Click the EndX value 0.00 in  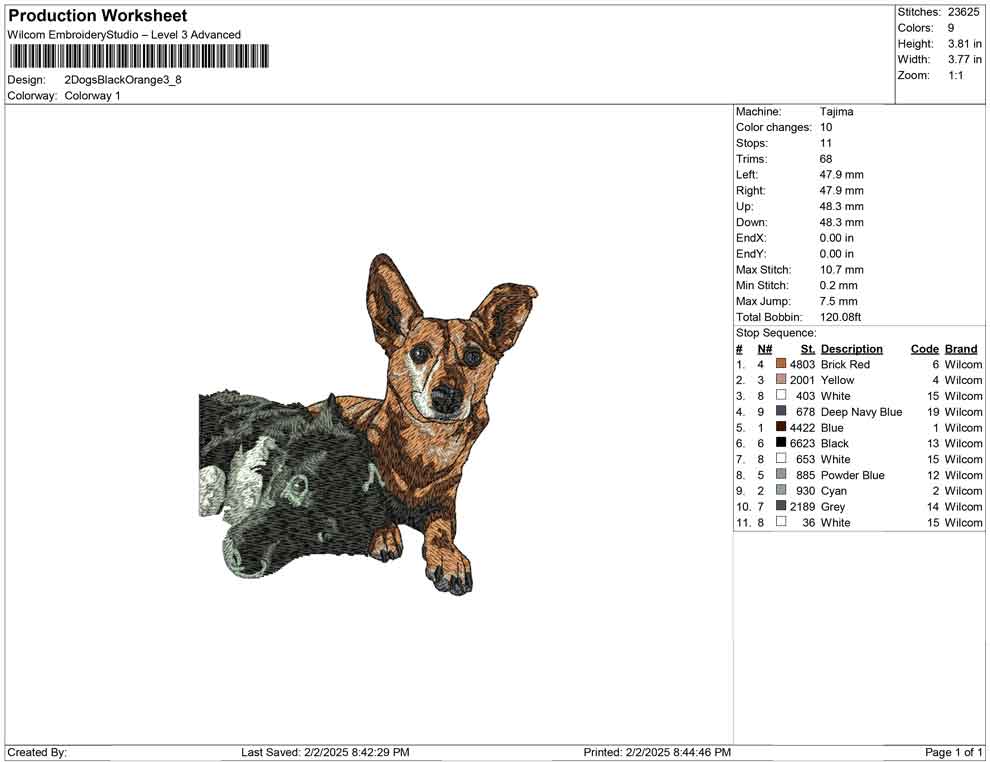(837, 238)
